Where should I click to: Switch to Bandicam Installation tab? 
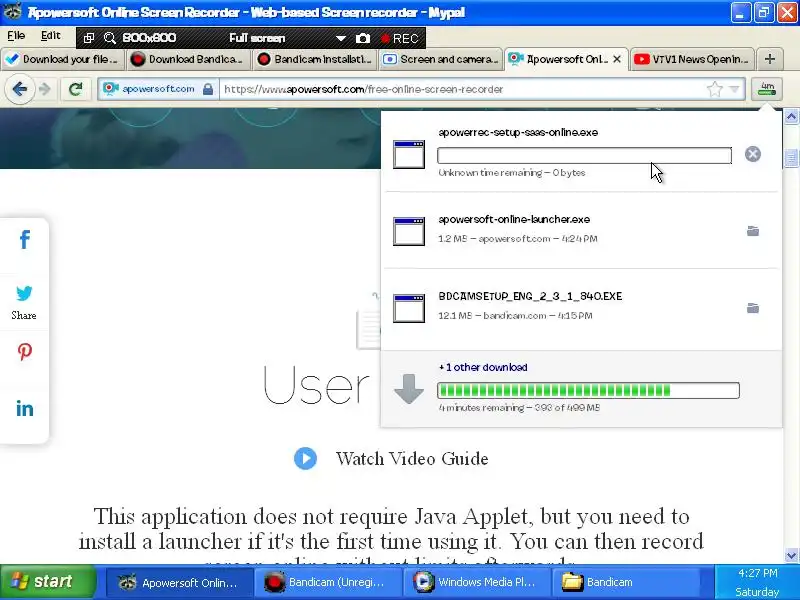click(x=315, y=59)
